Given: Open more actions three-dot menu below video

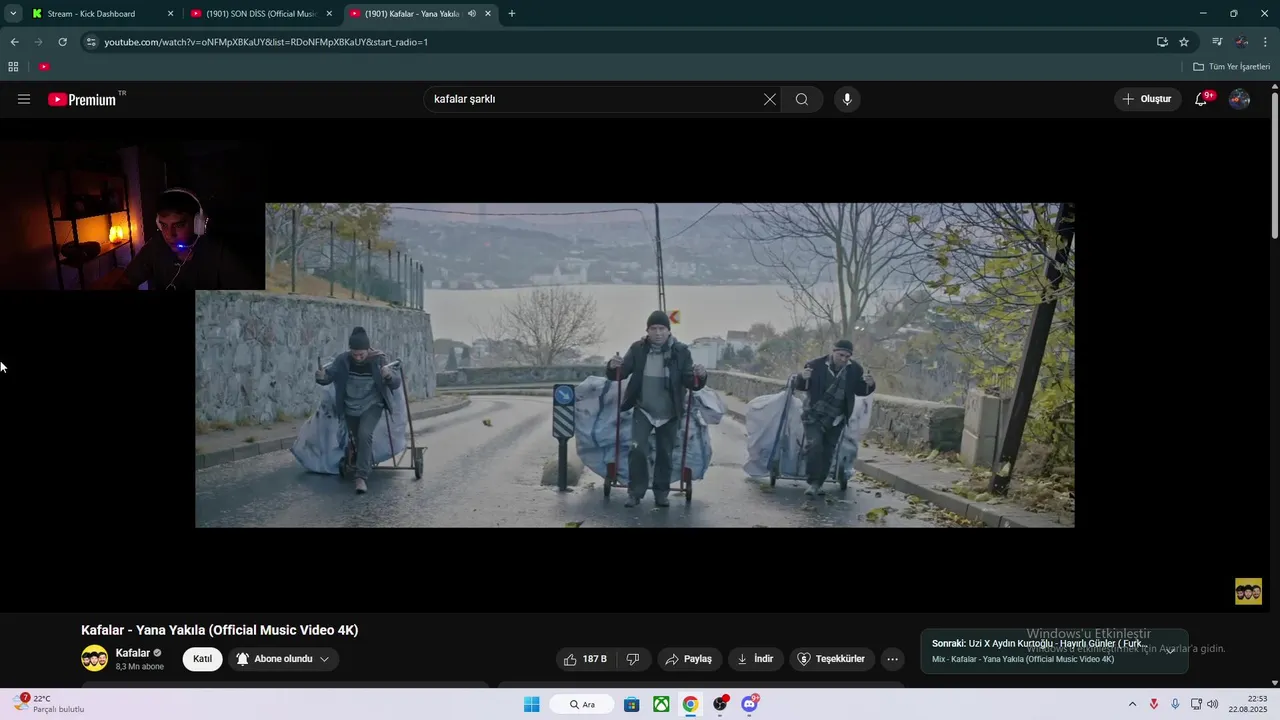Looking at the screenshot, I should point(893,659).
